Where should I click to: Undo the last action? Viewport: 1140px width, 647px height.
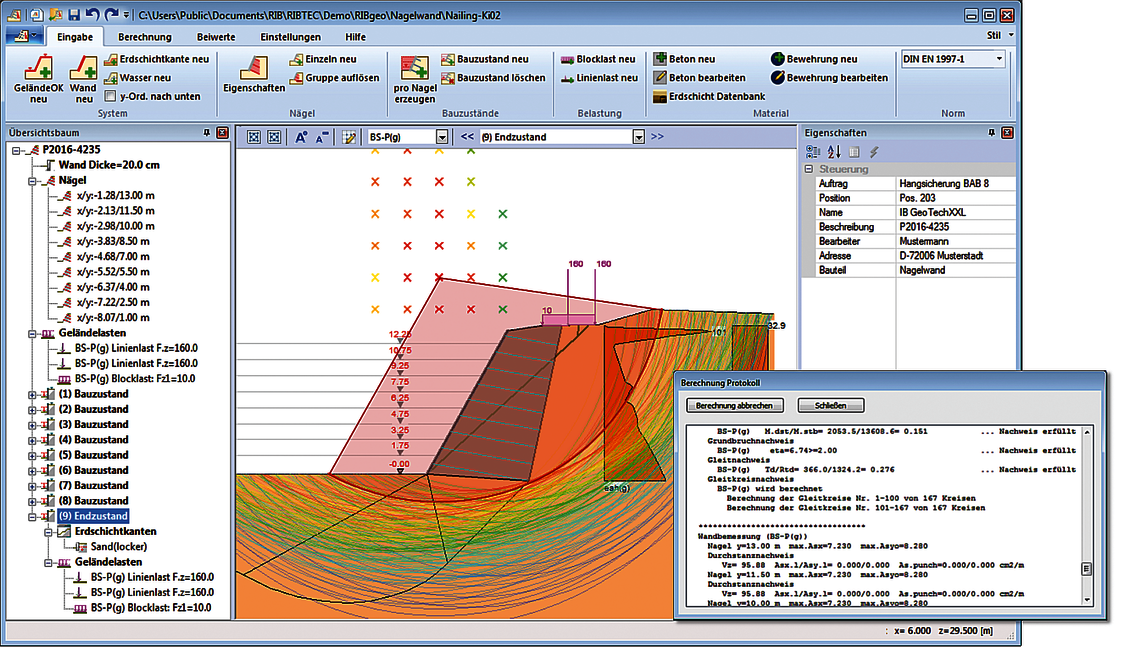[x=92, y=15]
